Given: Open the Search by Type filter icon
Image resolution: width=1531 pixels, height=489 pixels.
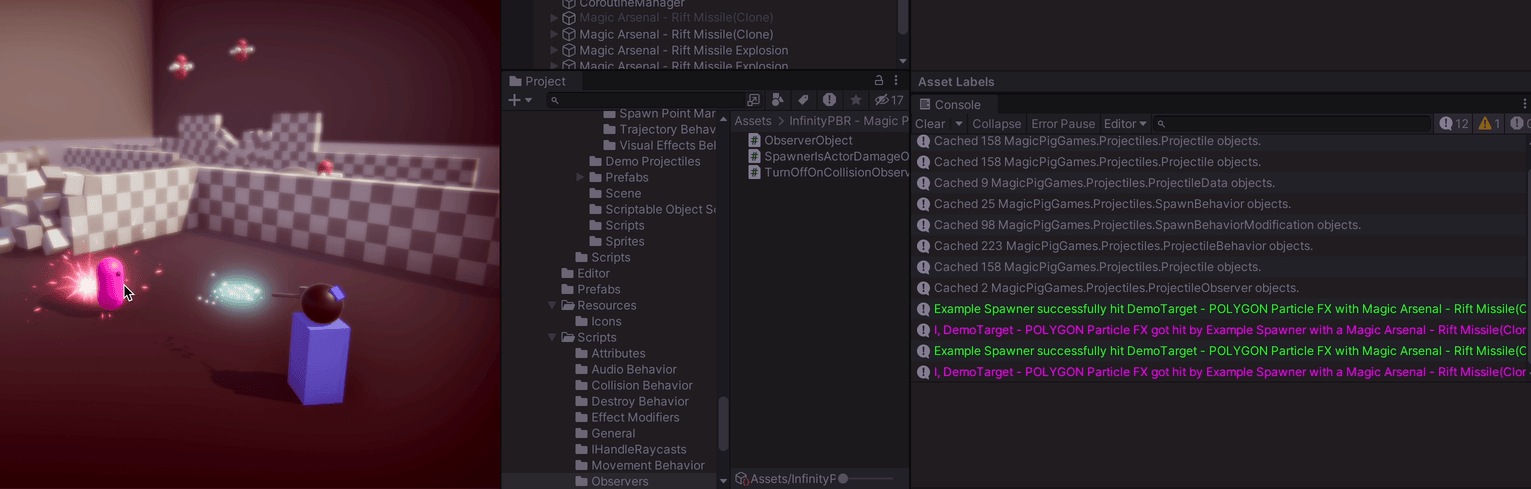Looking at the screenshot, I should click(778, 100).
